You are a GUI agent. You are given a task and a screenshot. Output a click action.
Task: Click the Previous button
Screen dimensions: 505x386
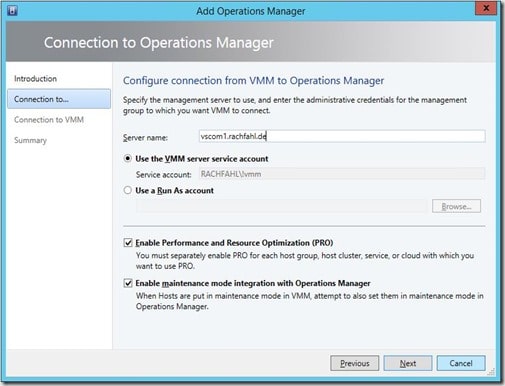[x=355, y=363]
